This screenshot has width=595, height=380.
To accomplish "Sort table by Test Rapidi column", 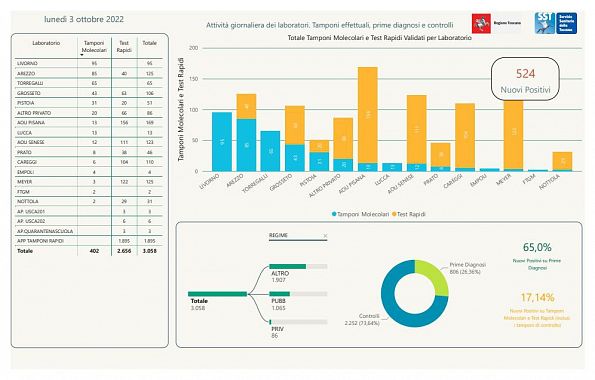I will pyautogui.click(x=124, y=47).
